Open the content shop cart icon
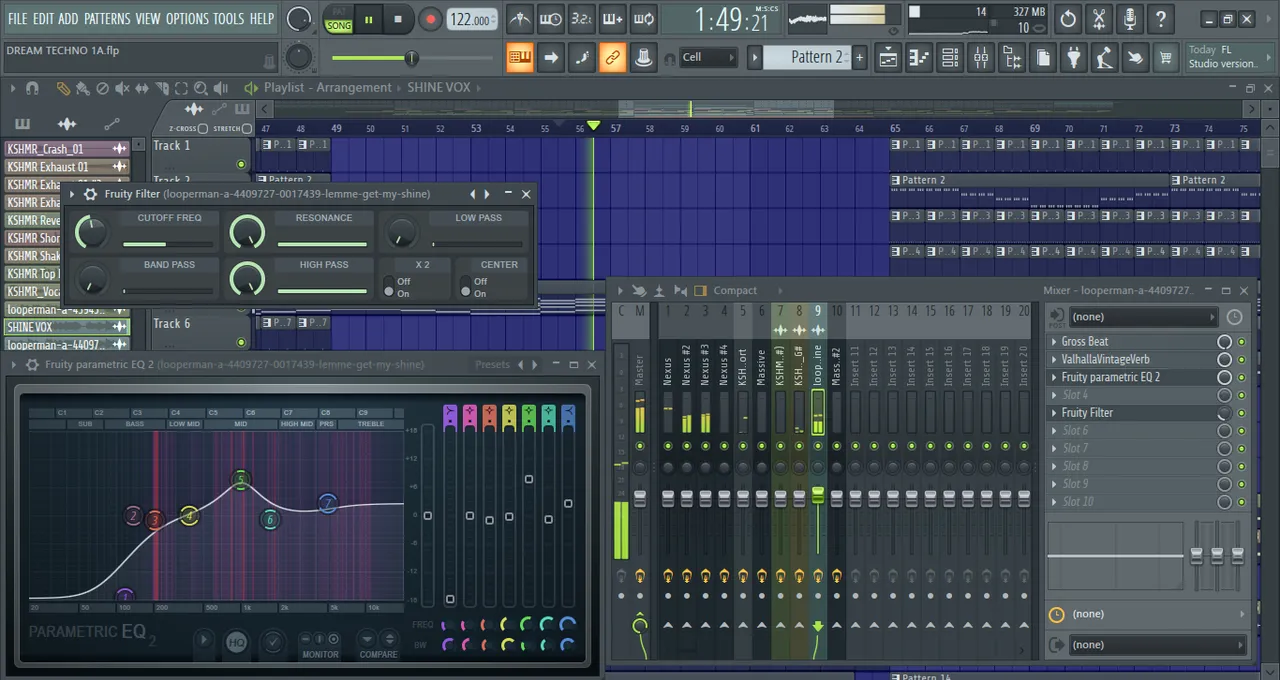The width and height of the screenshot is (1280, 680). [1165, 58]
